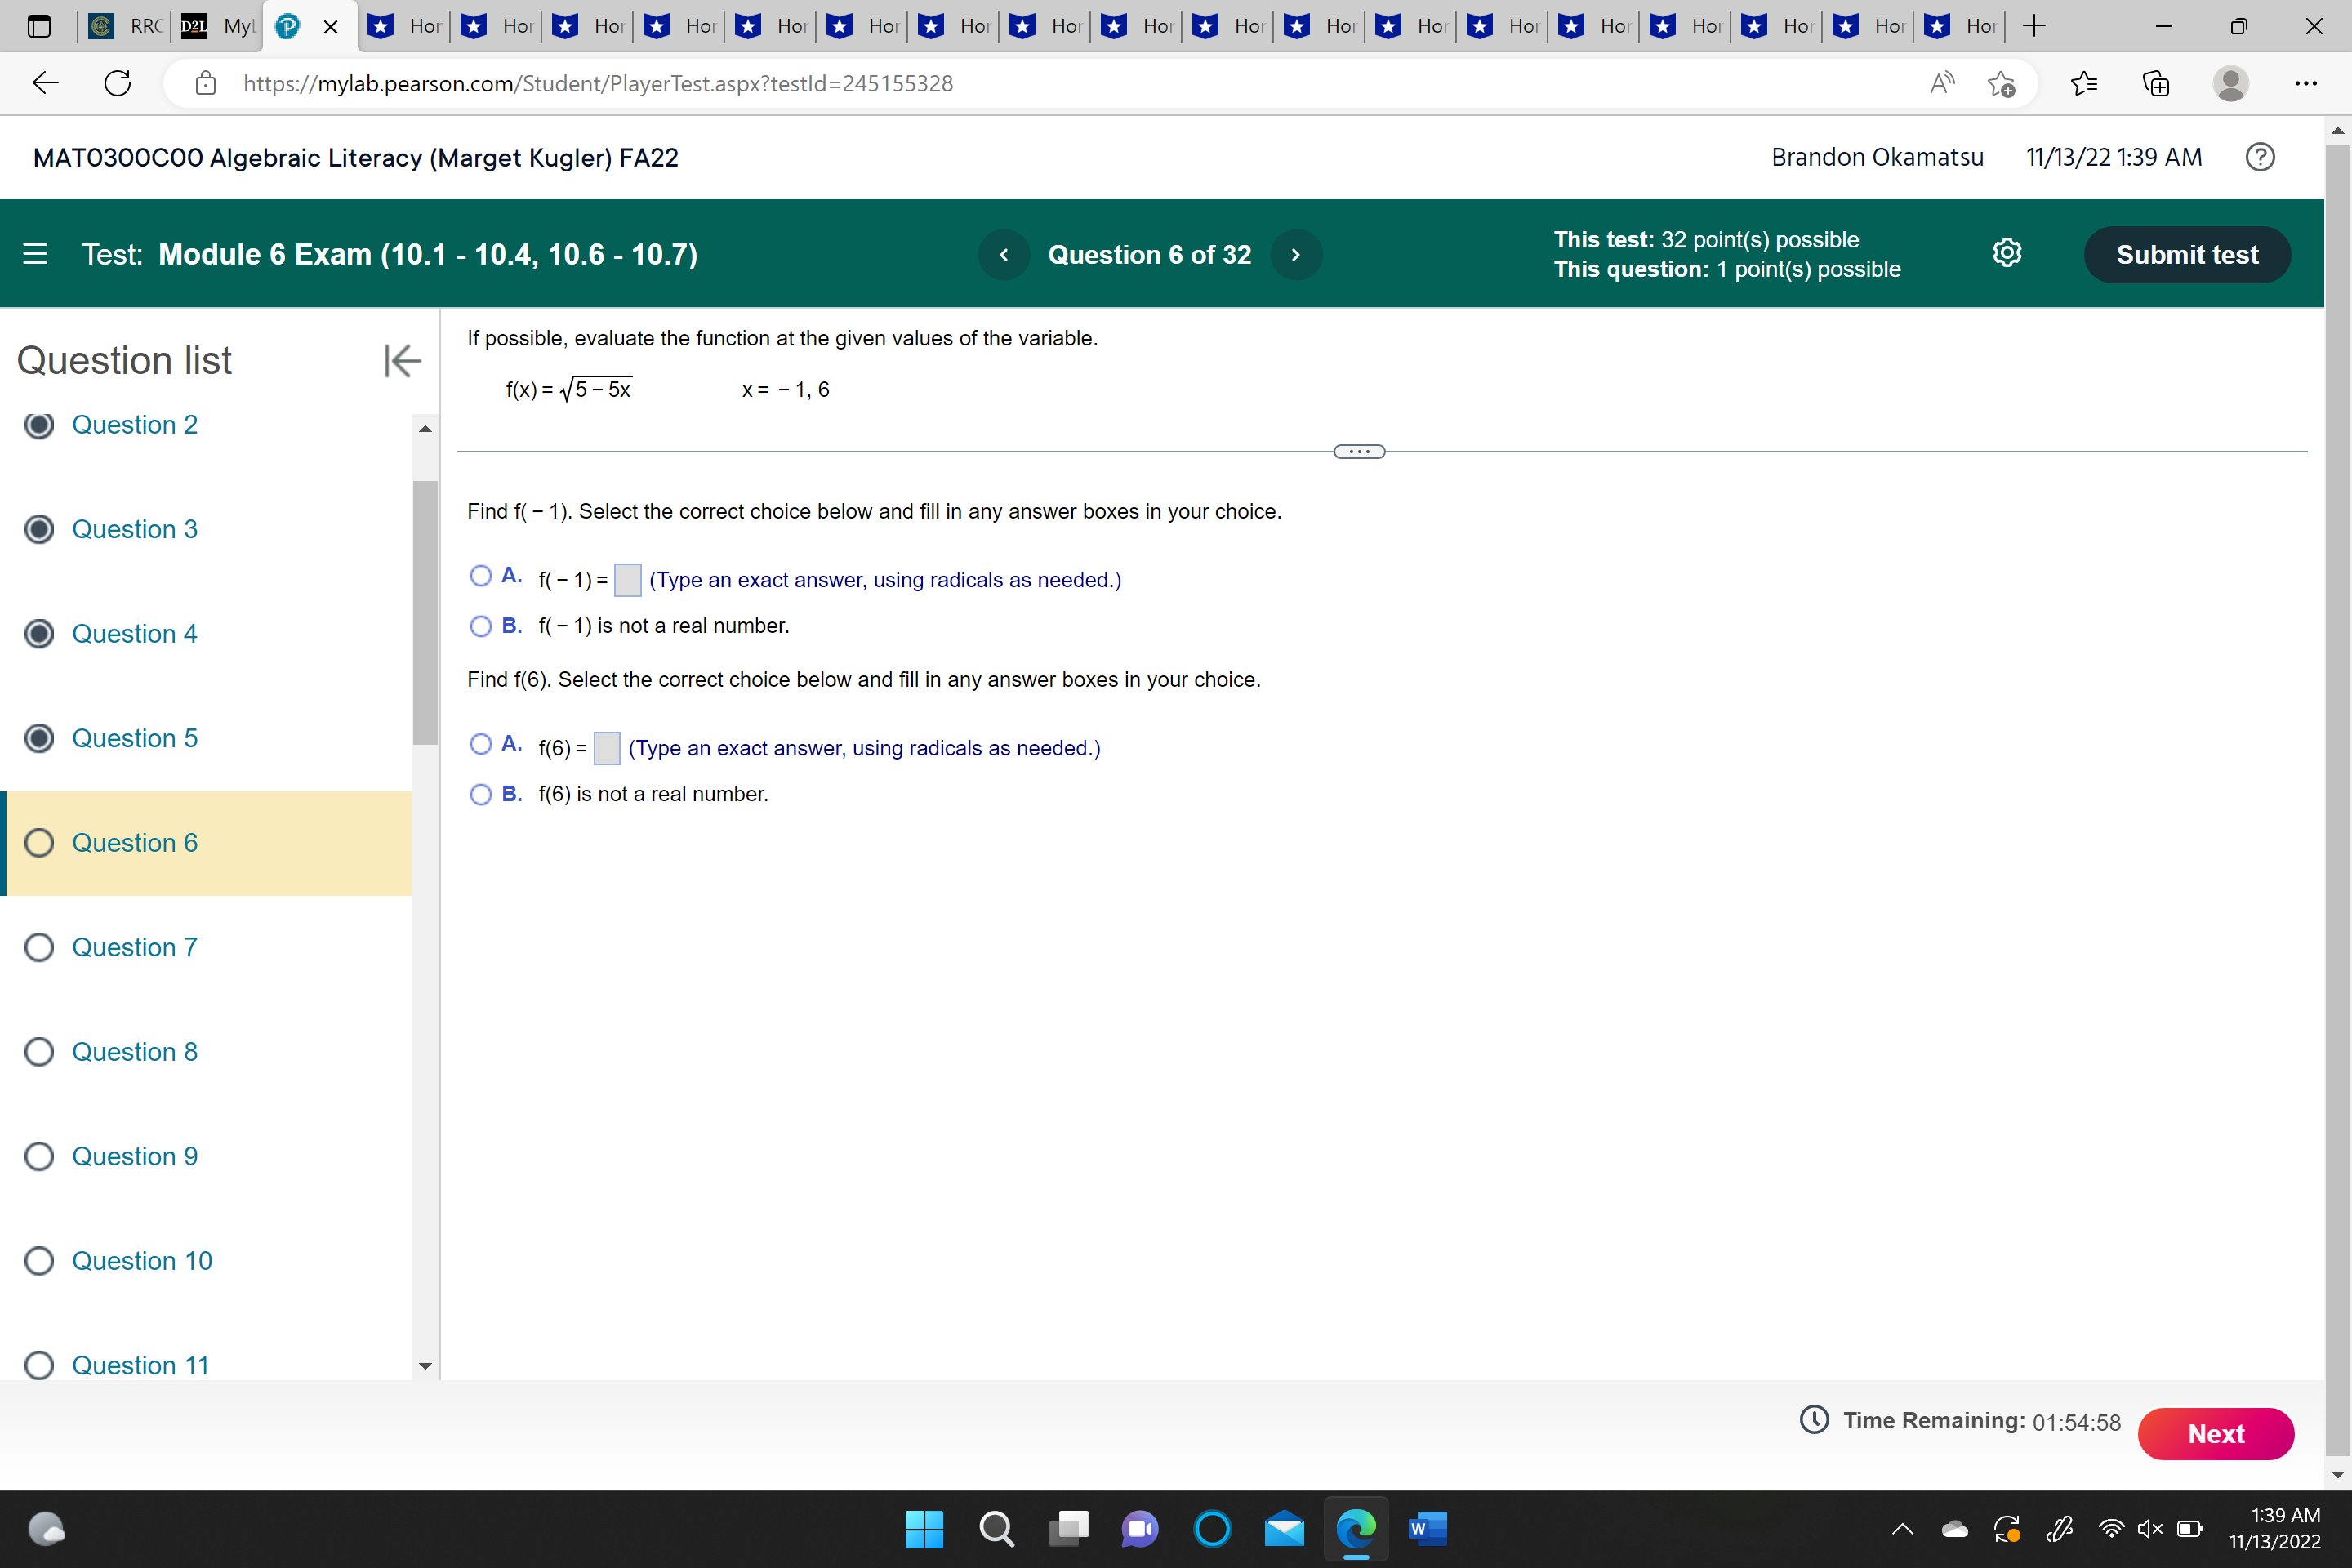Click the browser profile account icon
This screenshot has width=2352, height=1568.
[2231, 84]
